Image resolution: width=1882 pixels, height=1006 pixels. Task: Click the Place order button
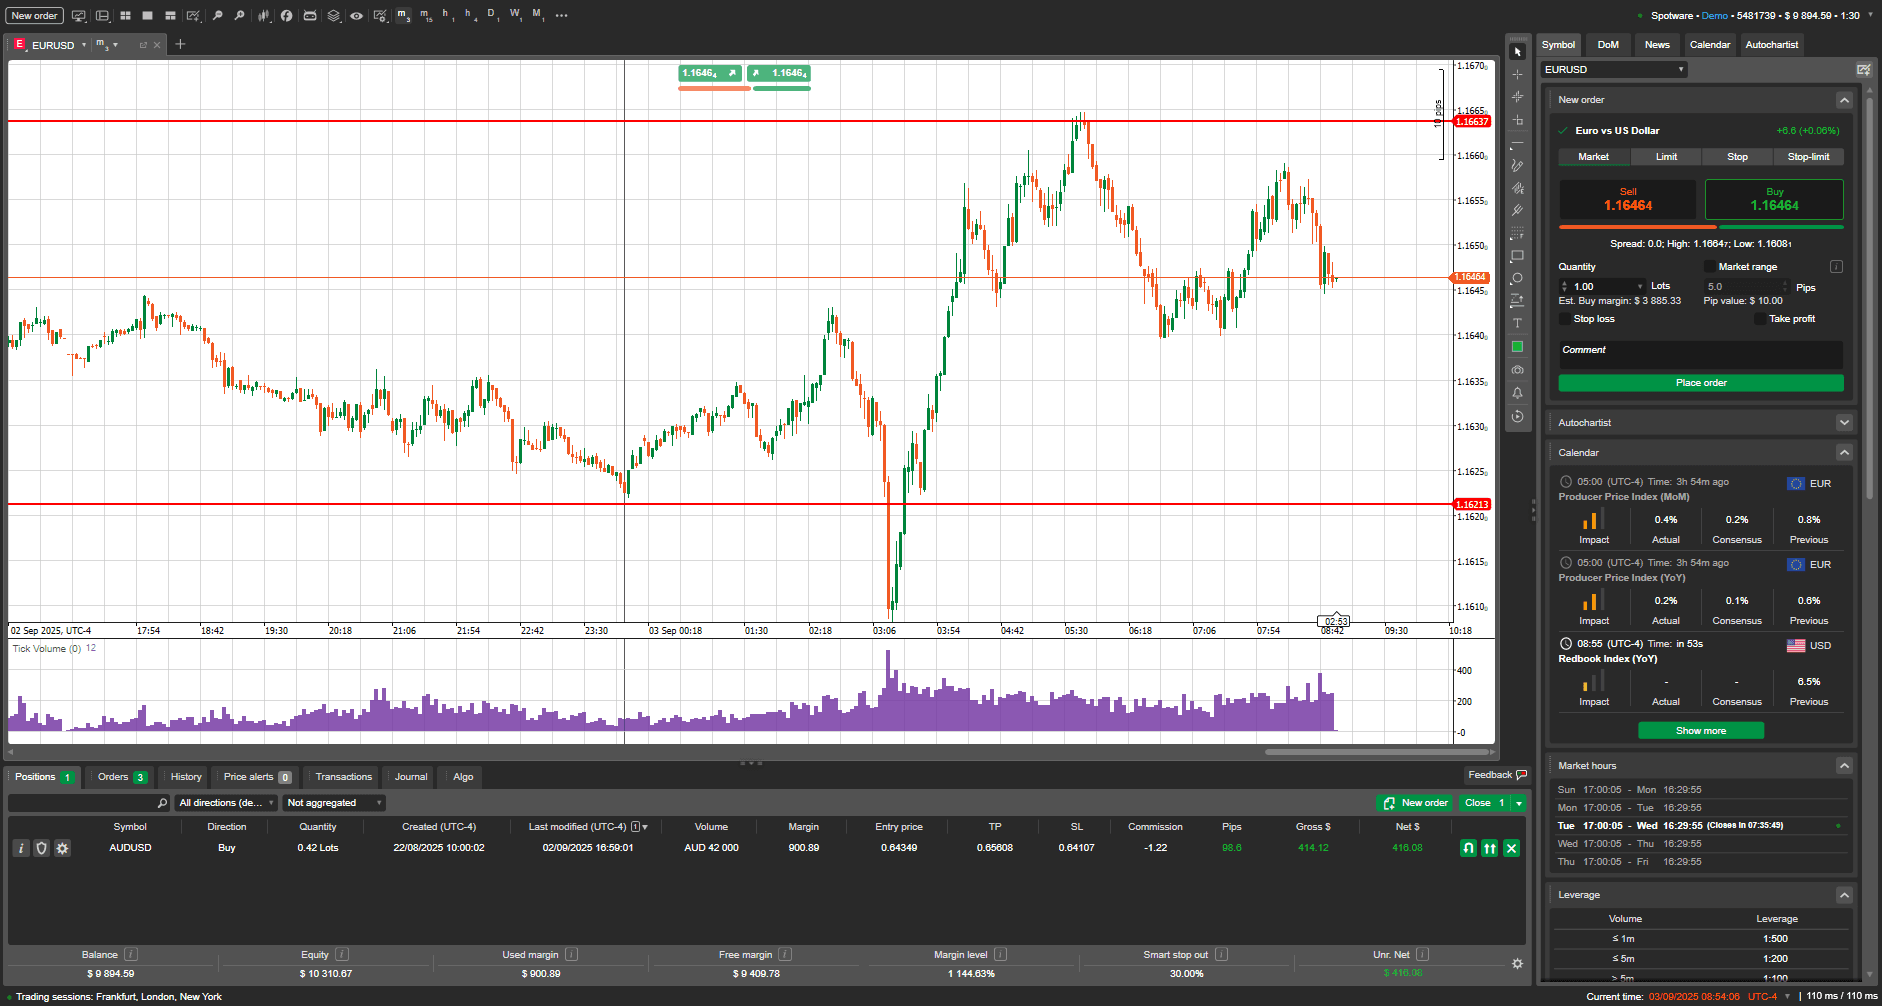pyautogui.click(x=1700, y=383)
